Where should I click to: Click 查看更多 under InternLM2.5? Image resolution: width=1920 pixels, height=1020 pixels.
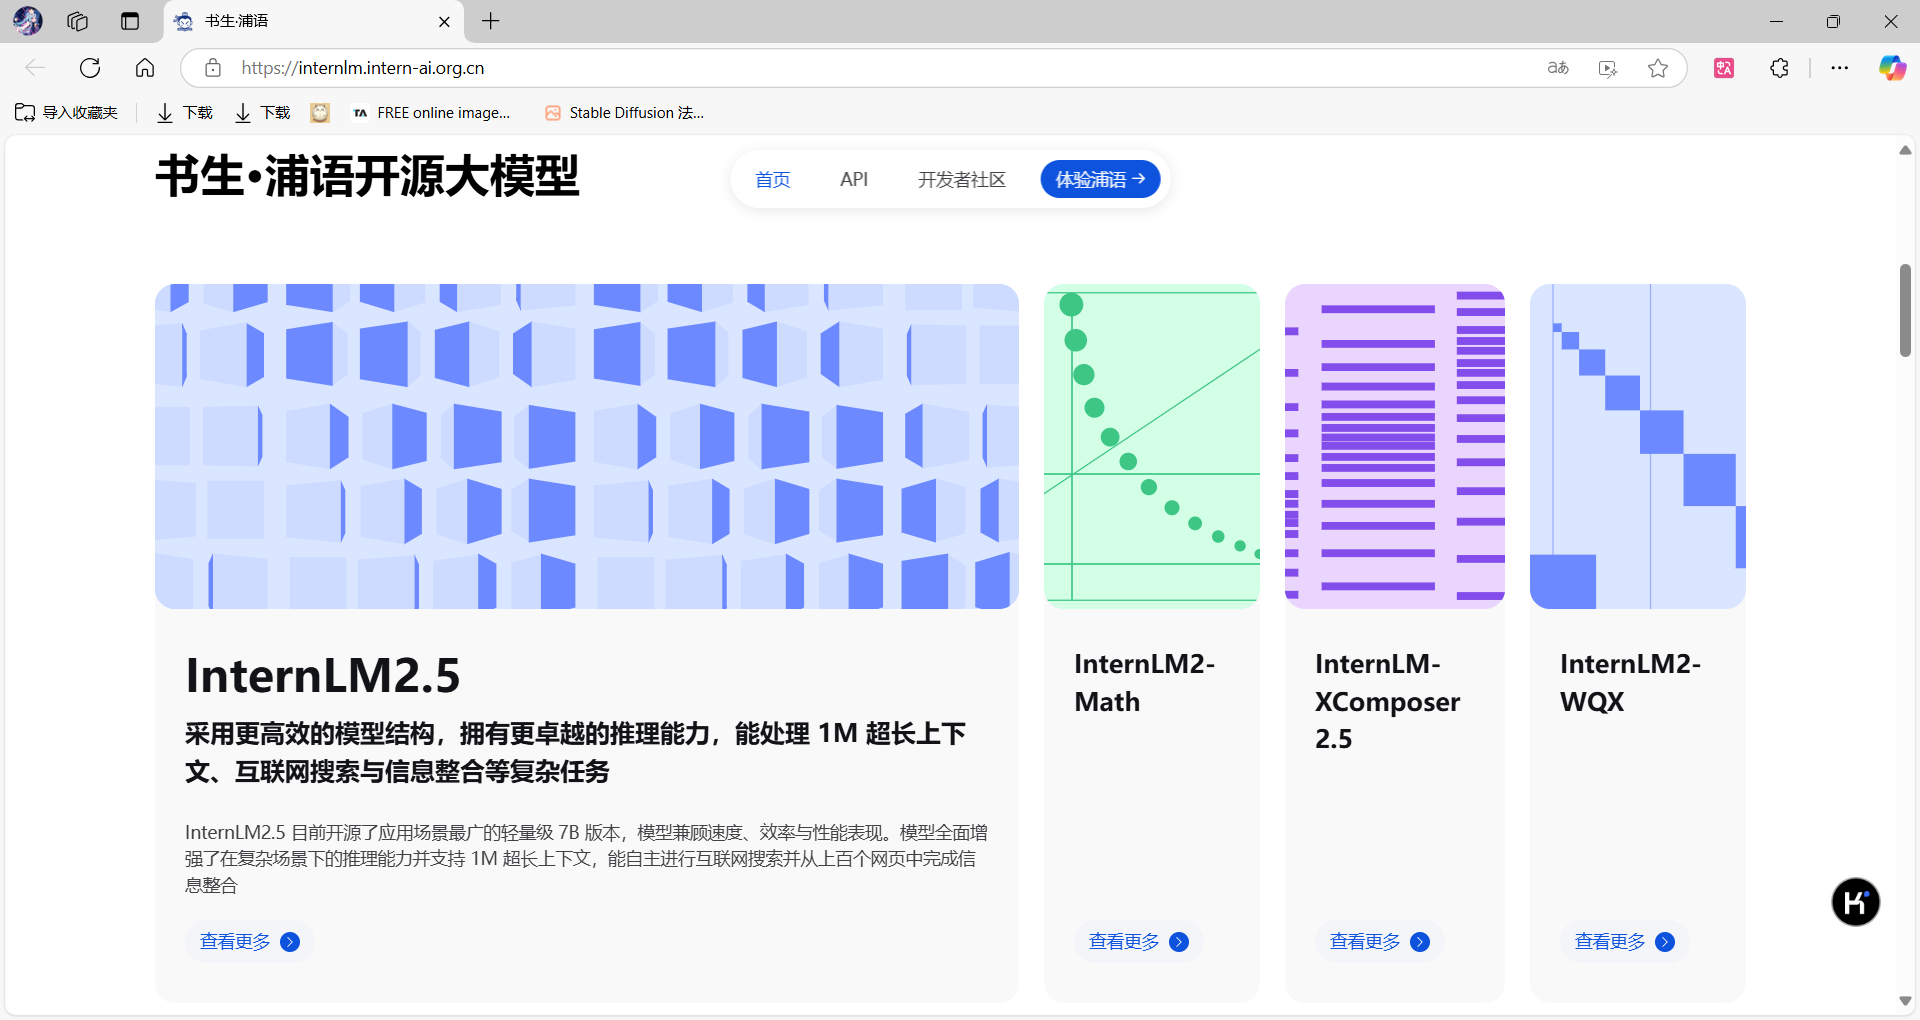pyautogui.click(x=250, y=942)
